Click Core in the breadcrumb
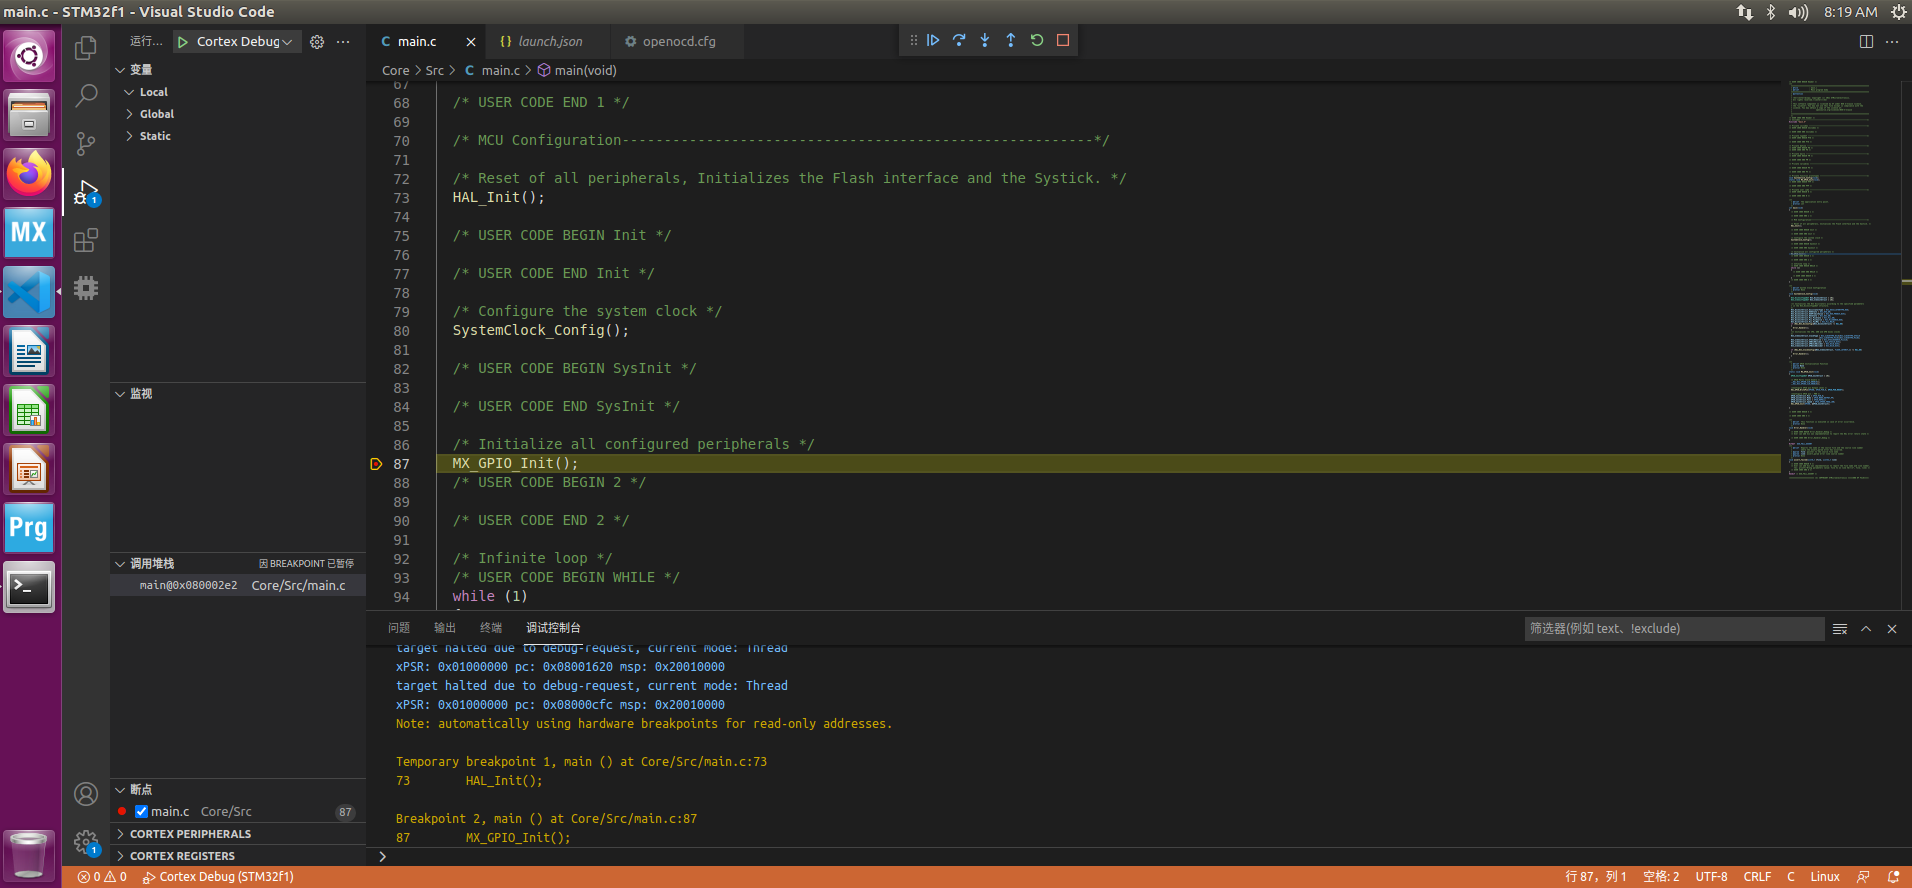 pyautogui.click(x=395, y=71)
